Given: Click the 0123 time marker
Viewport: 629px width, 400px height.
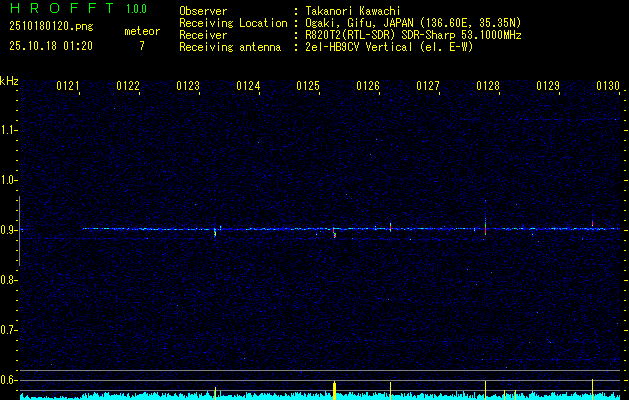Looking at the screenshot, I should click(x=188, y=86).
